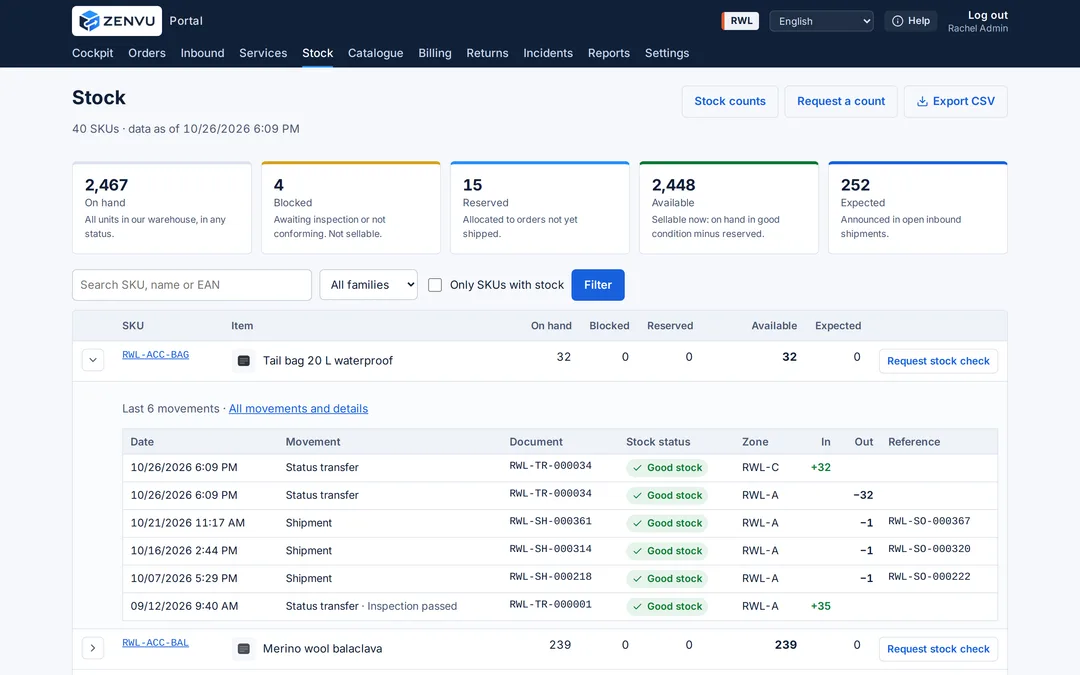Screen dimensions: 1080x675
Task: Export stock as CSV
Action: [955, 101]
